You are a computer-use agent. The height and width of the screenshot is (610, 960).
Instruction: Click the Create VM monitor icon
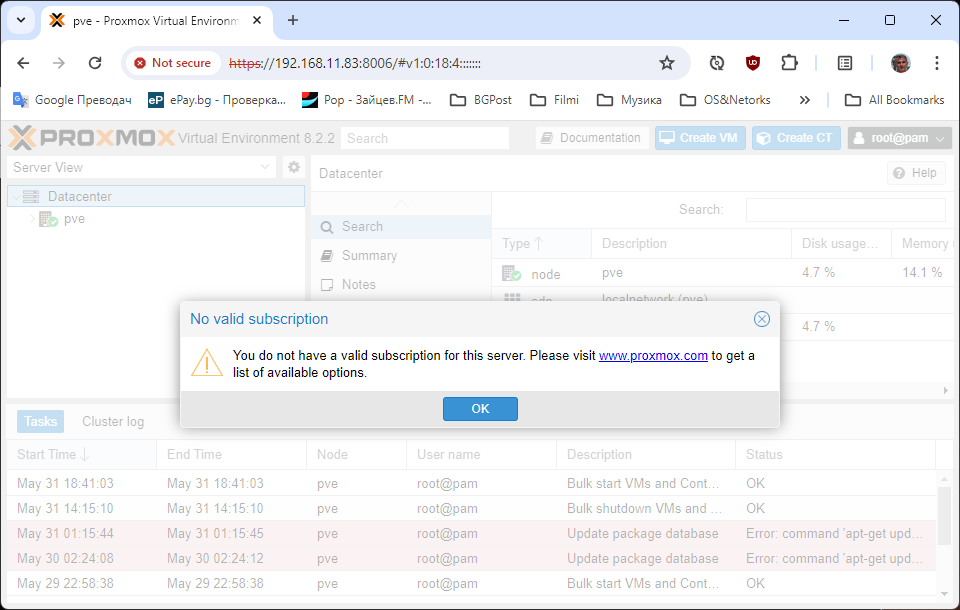[x=666, y=138]
